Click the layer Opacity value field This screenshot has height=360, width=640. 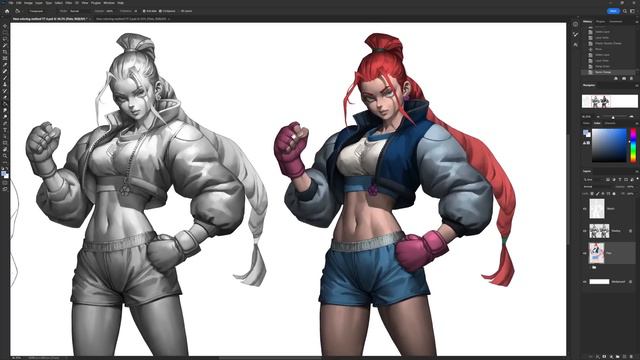coord(631,187)
